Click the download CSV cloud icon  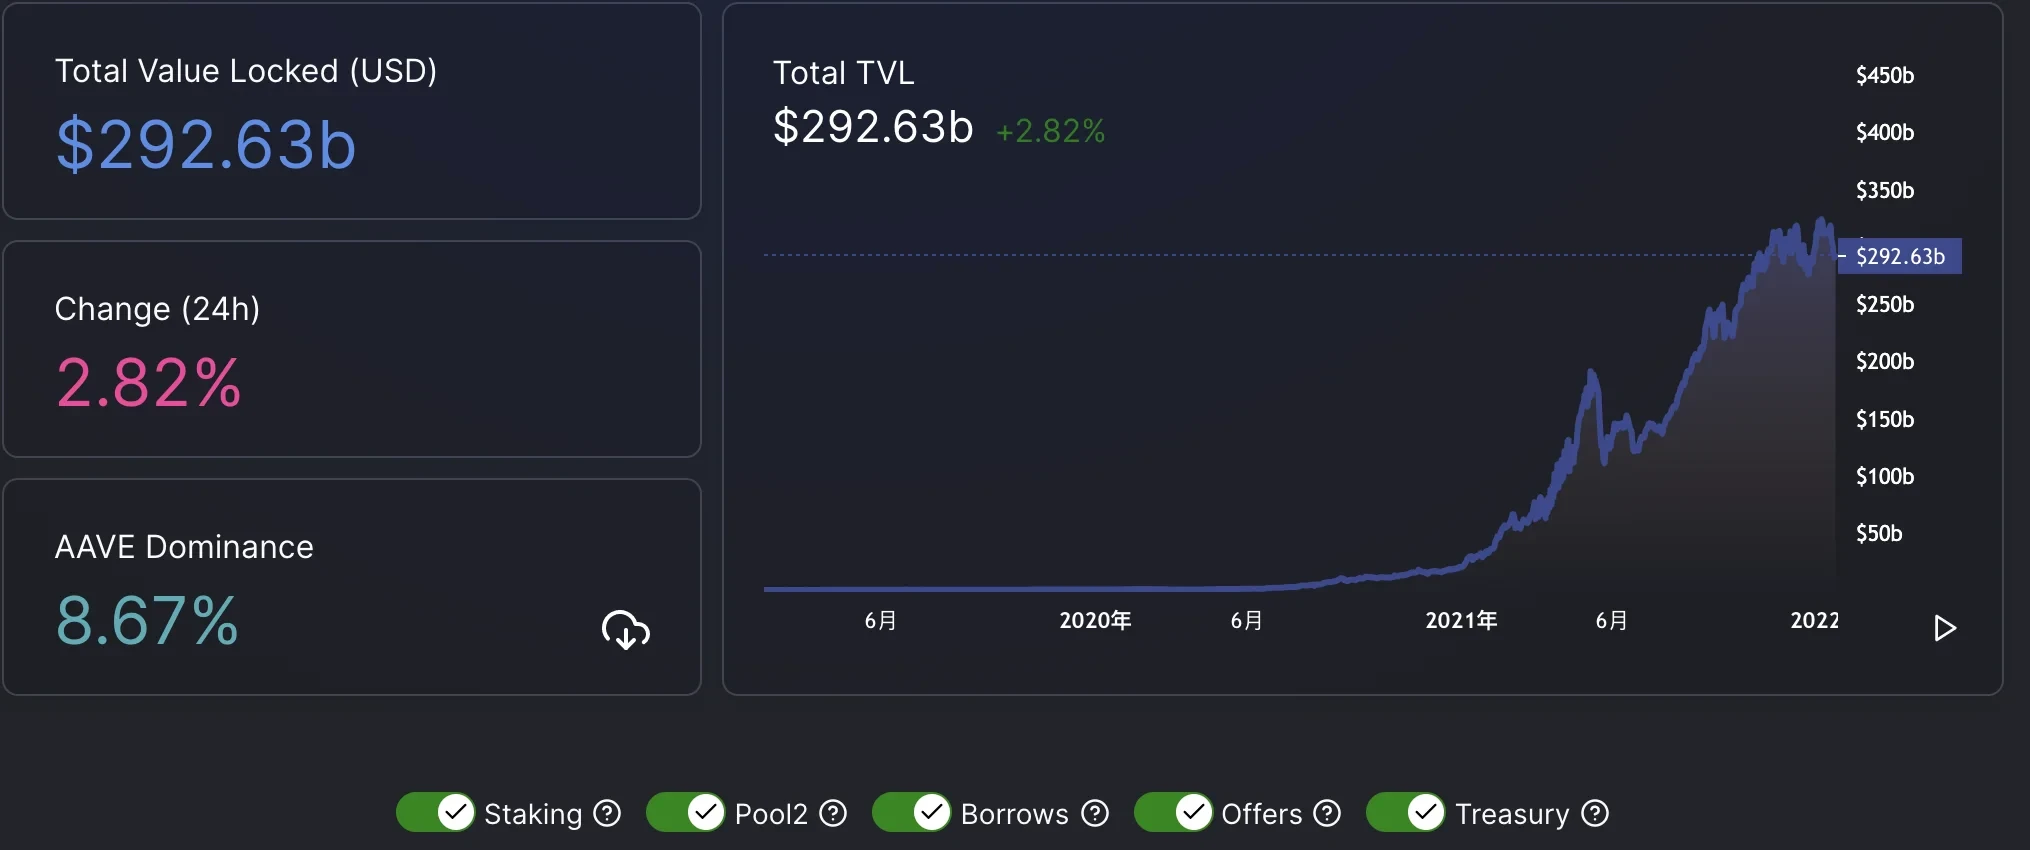click(626, 630)
